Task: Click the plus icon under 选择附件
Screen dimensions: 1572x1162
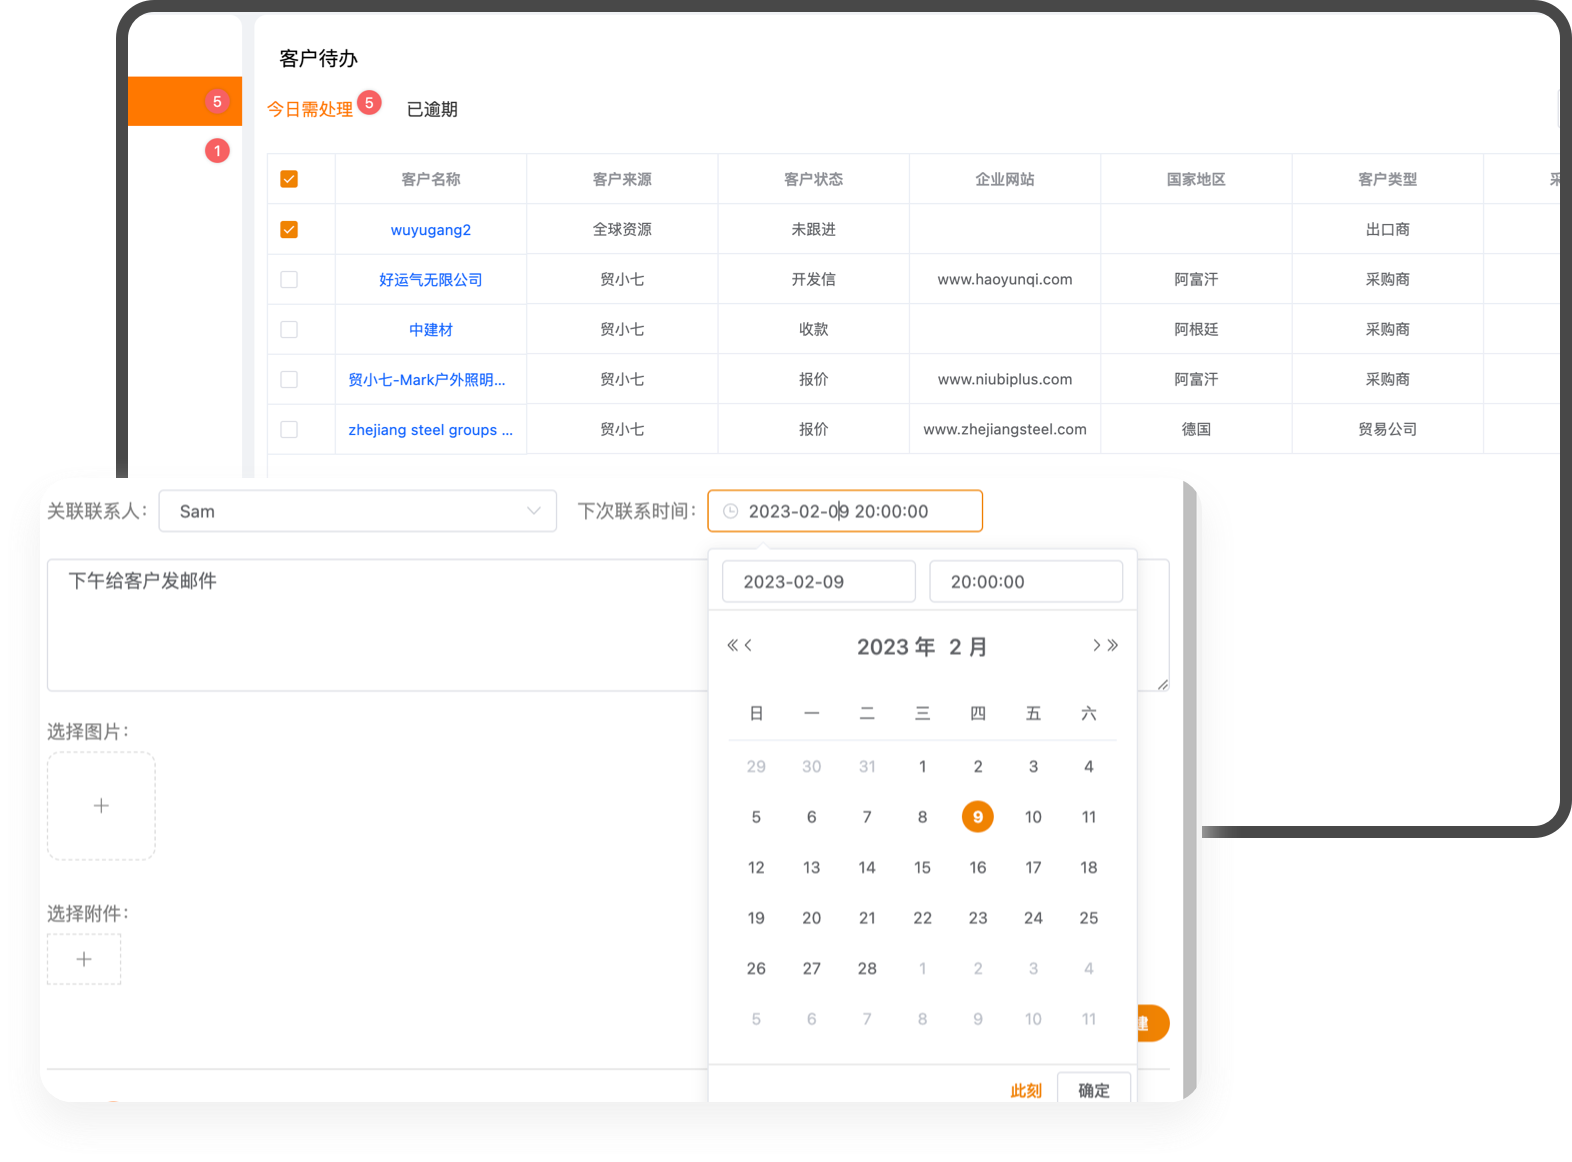Action: [x=84, y=960]
